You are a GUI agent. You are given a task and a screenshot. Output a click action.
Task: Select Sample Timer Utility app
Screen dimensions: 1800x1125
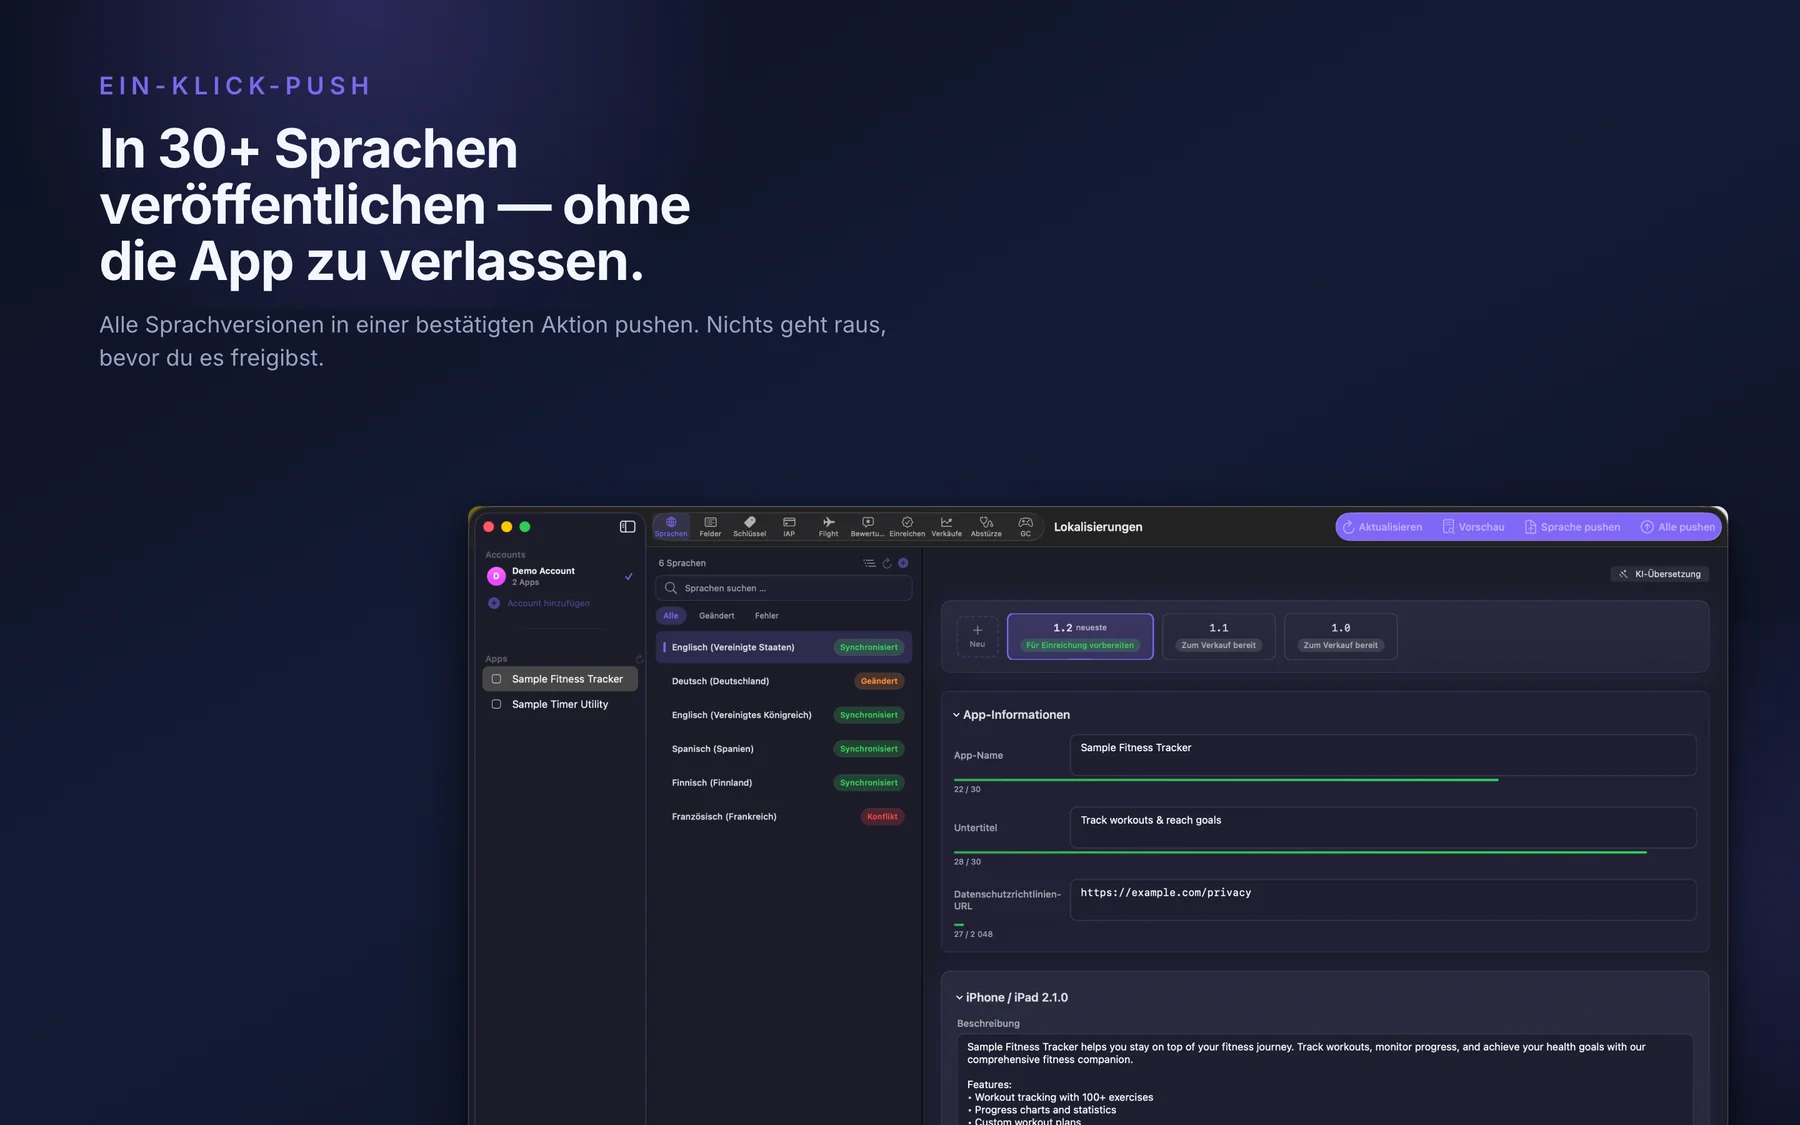point(560,704)
